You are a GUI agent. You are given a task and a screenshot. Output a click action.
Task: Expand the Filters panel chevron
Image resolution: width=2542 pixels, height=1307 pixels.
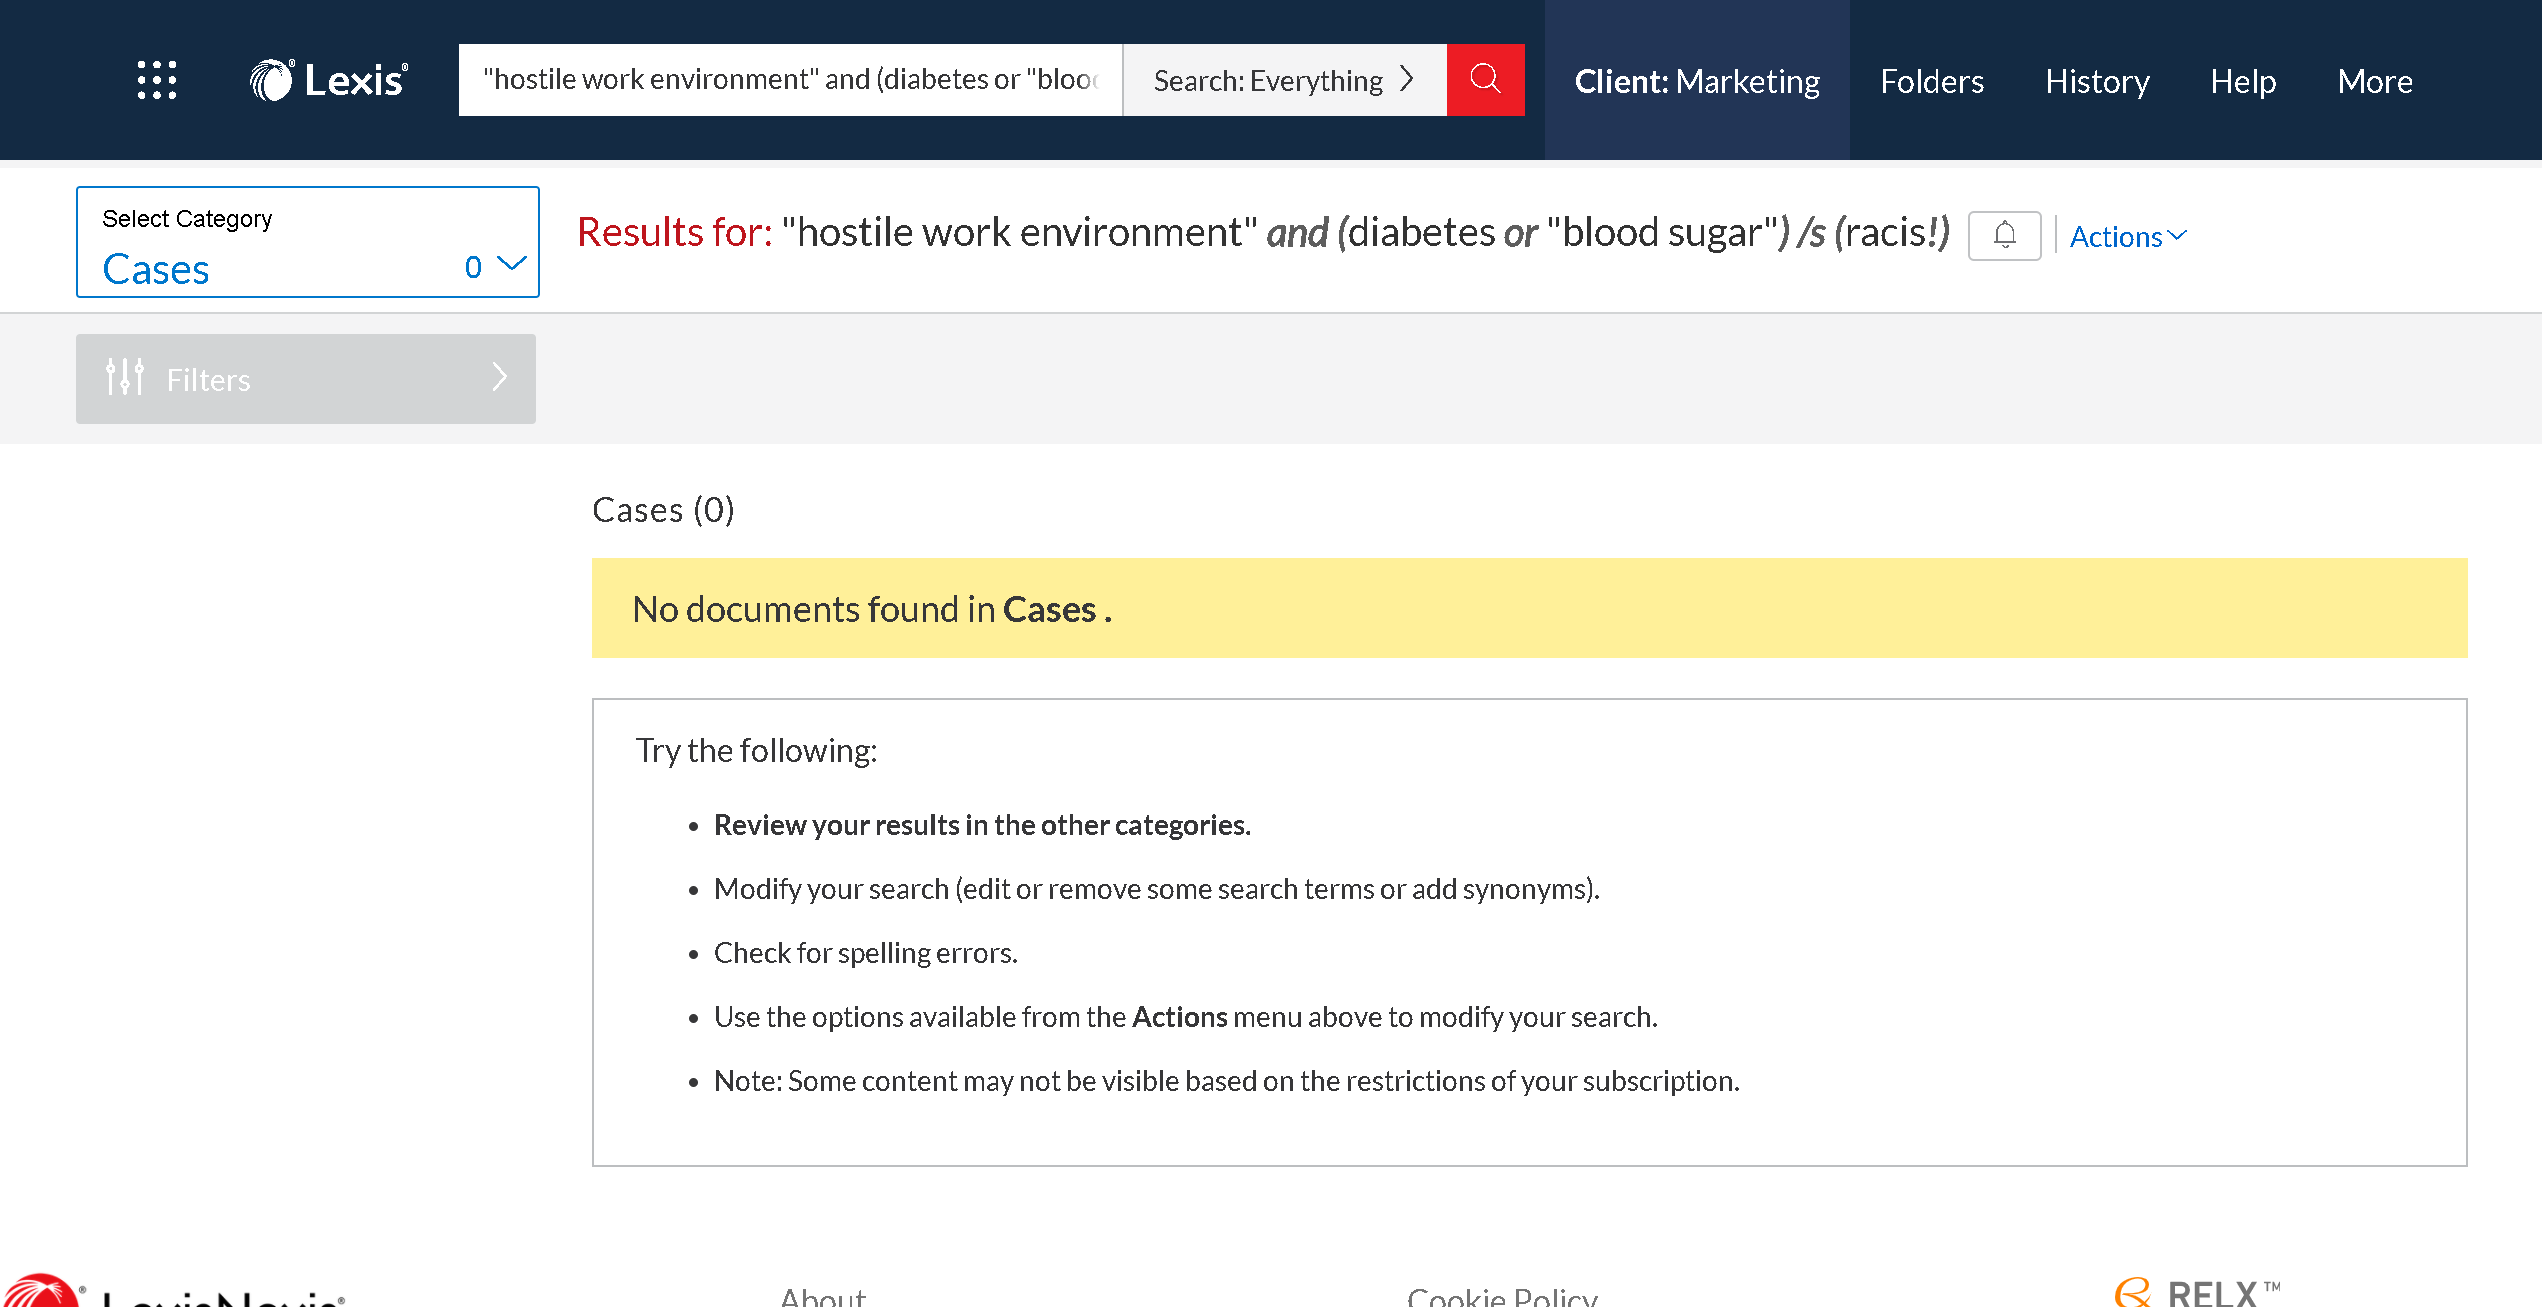point(500,378)
